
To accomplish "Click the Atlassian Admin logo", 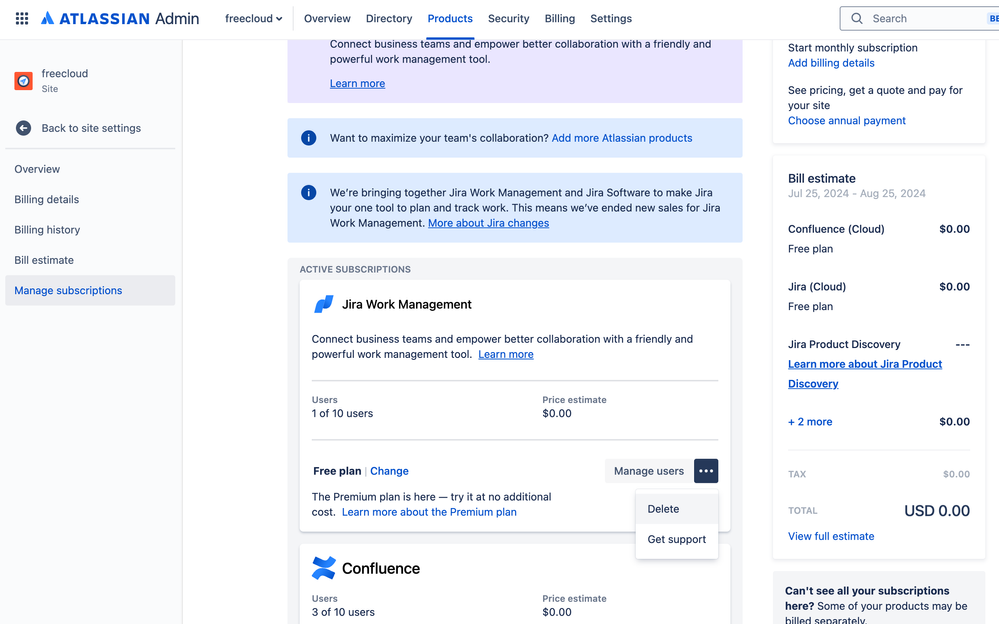I will click(x=120, y=18).
